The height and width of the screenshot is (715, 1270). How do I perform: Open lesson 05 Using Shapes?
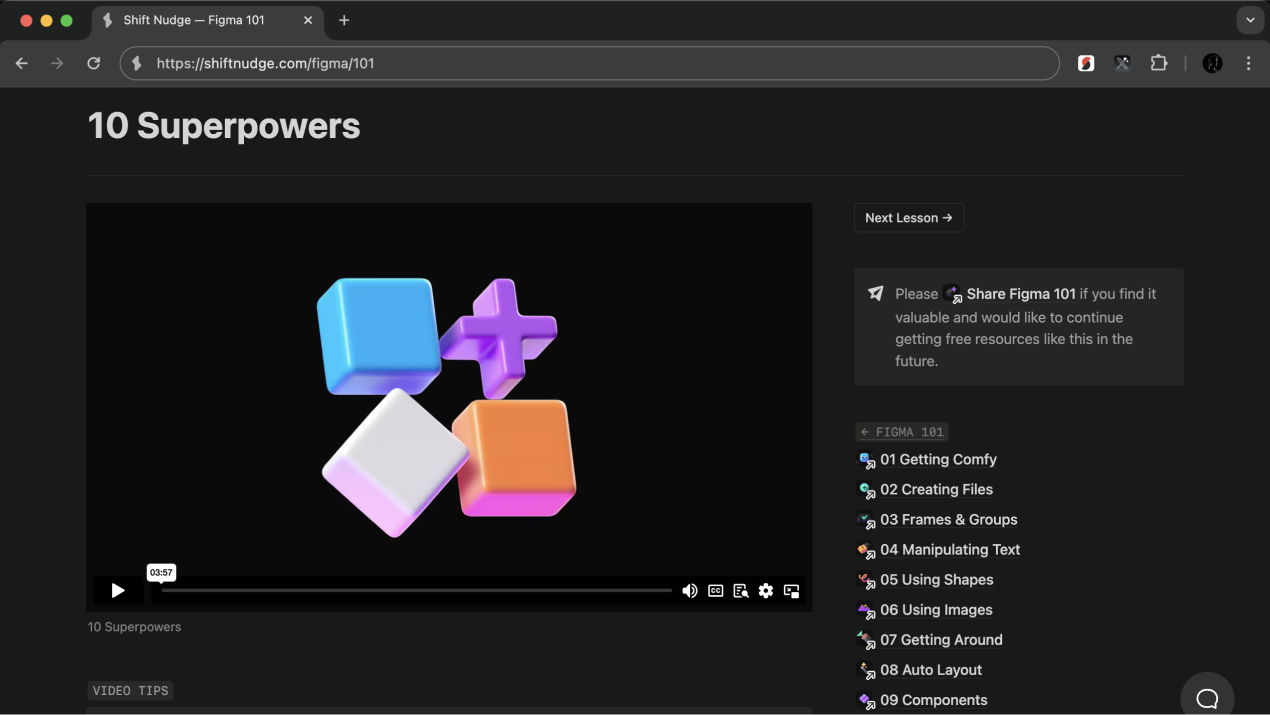(x=936, y=580)
